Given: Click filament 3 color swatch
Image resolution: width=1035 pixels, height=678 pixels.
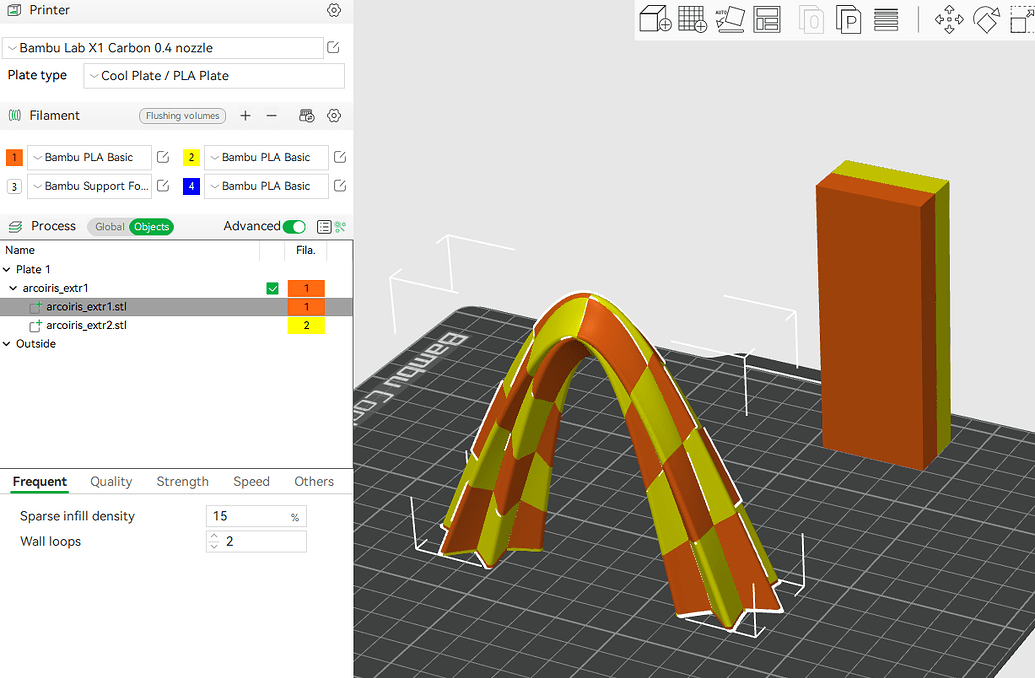Looking at the screenshot, I should (14, 186).
